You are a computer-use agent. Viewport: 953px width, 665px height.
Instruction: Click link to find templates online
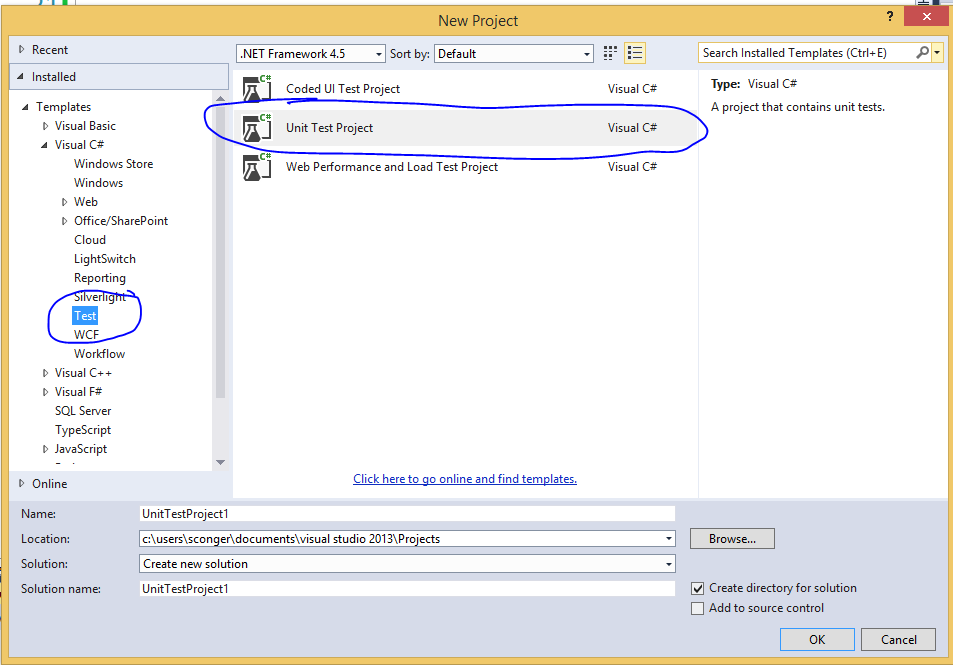click(465, 479)
